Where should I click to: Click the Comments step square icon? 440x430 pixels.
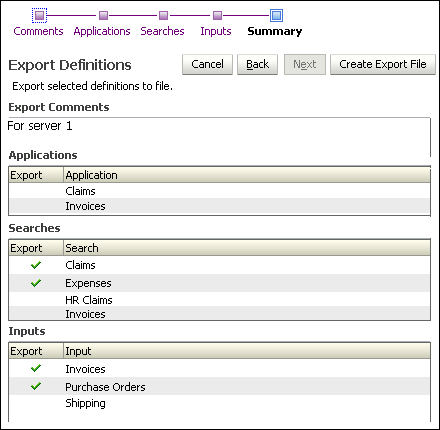39,15
